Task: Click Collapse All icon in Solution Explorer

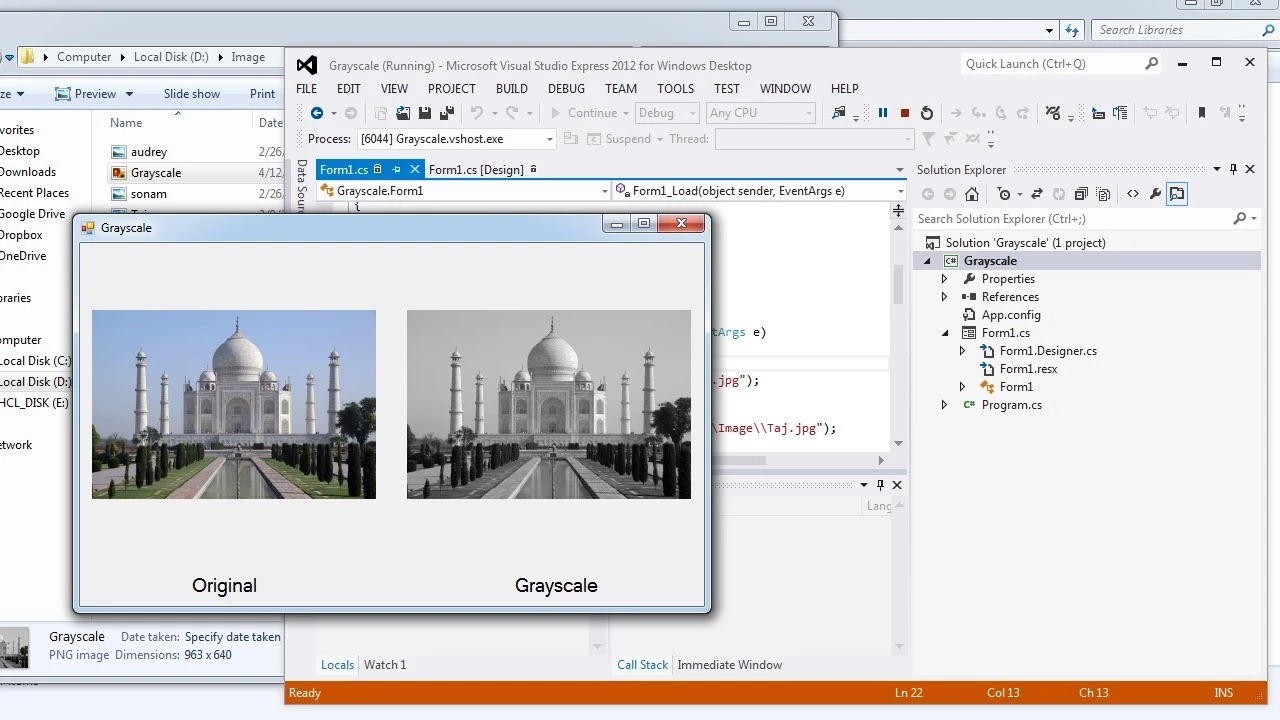Action: coord(1081,194)
